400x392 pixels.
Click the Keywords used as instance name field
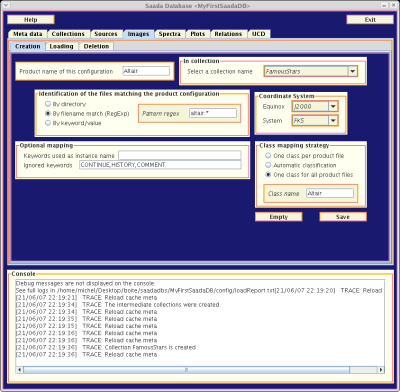pos(180,156)
